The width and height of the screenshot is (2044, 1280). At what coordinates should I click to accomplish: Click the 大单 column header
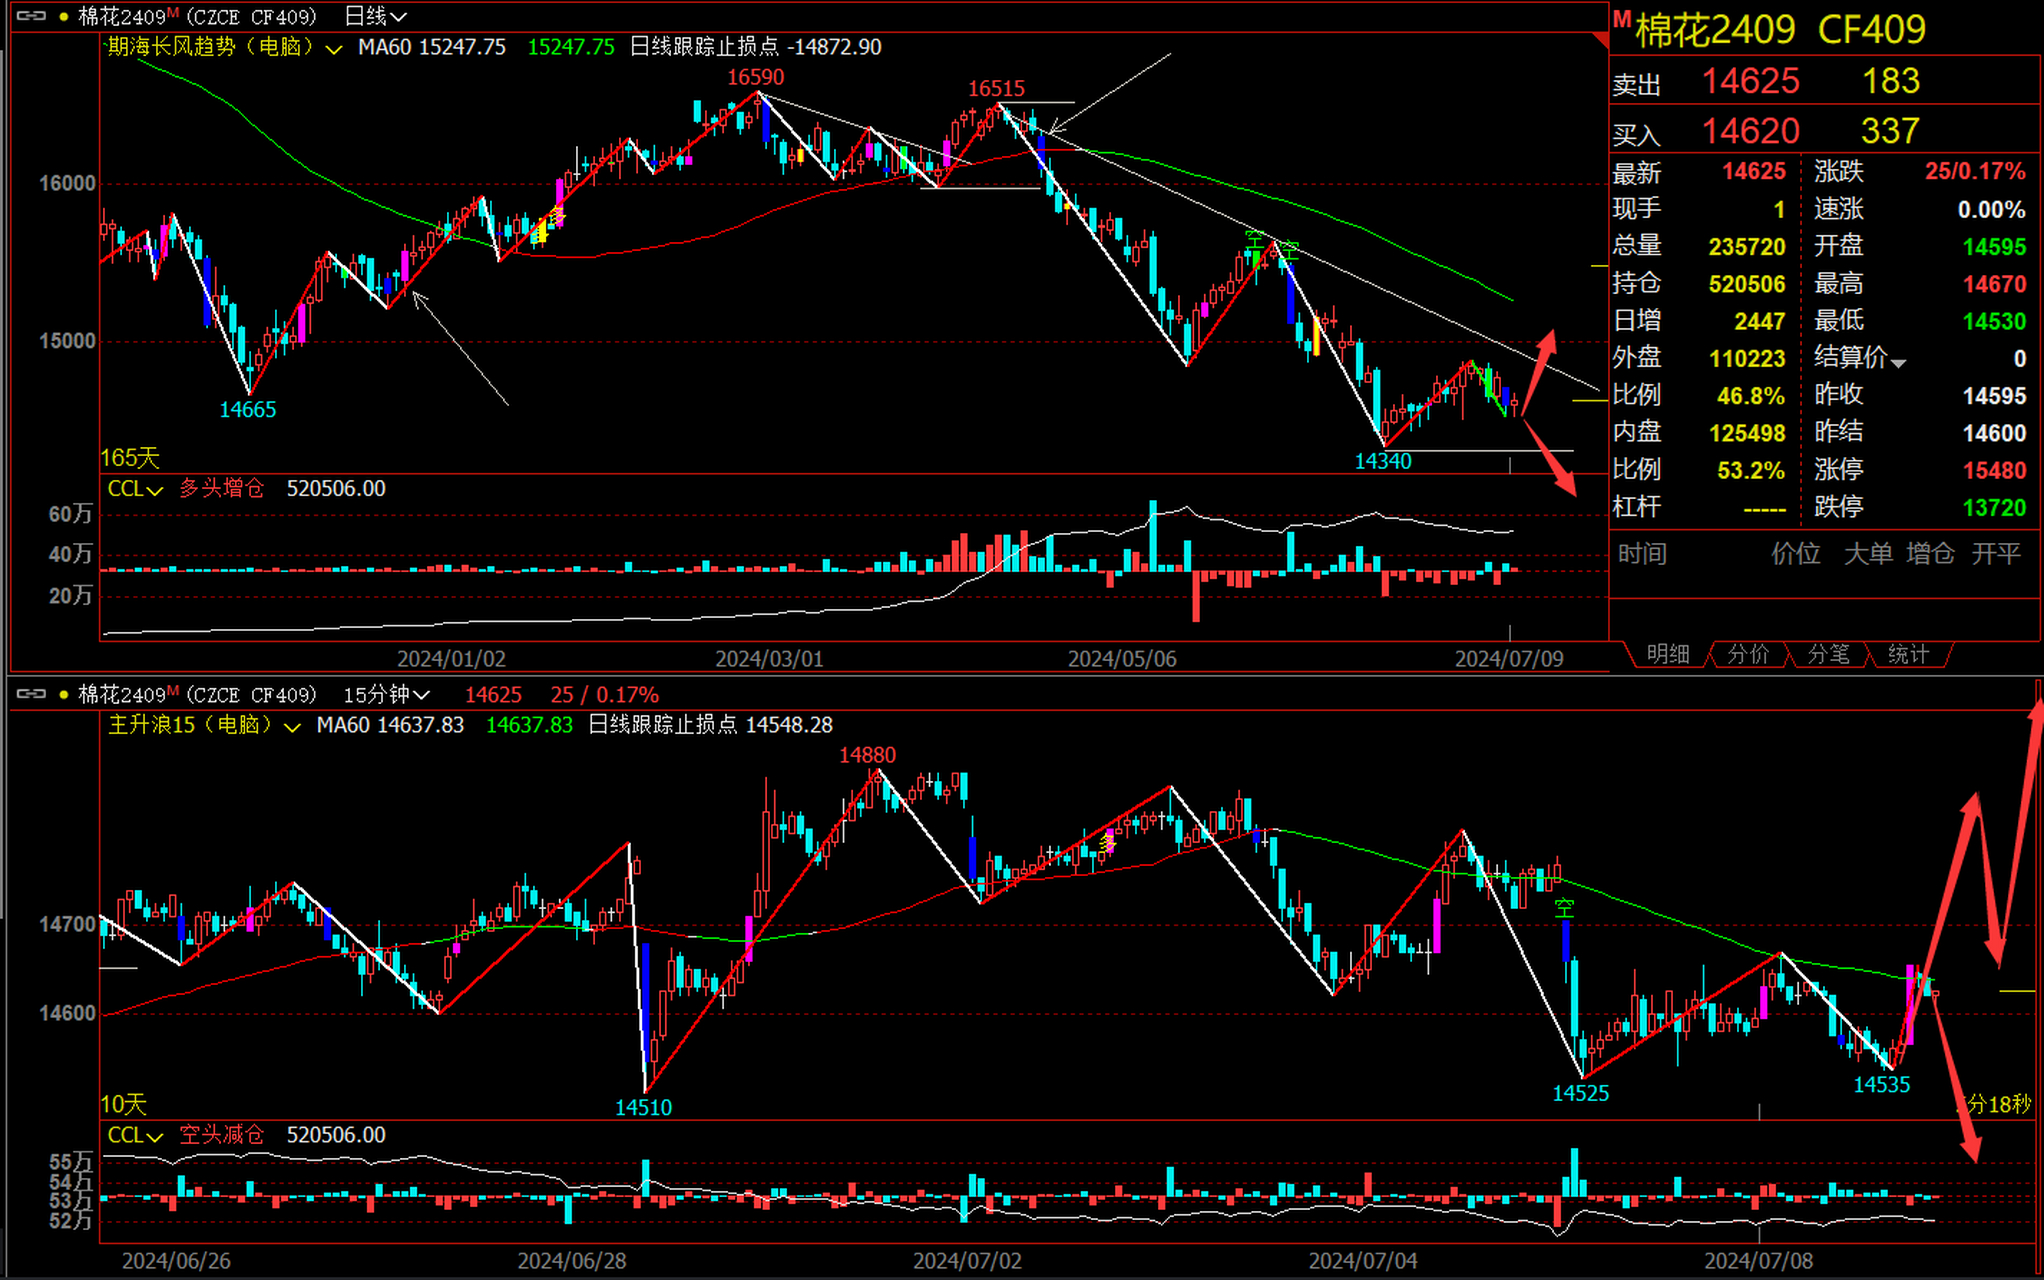click(x=1868, y=554)
